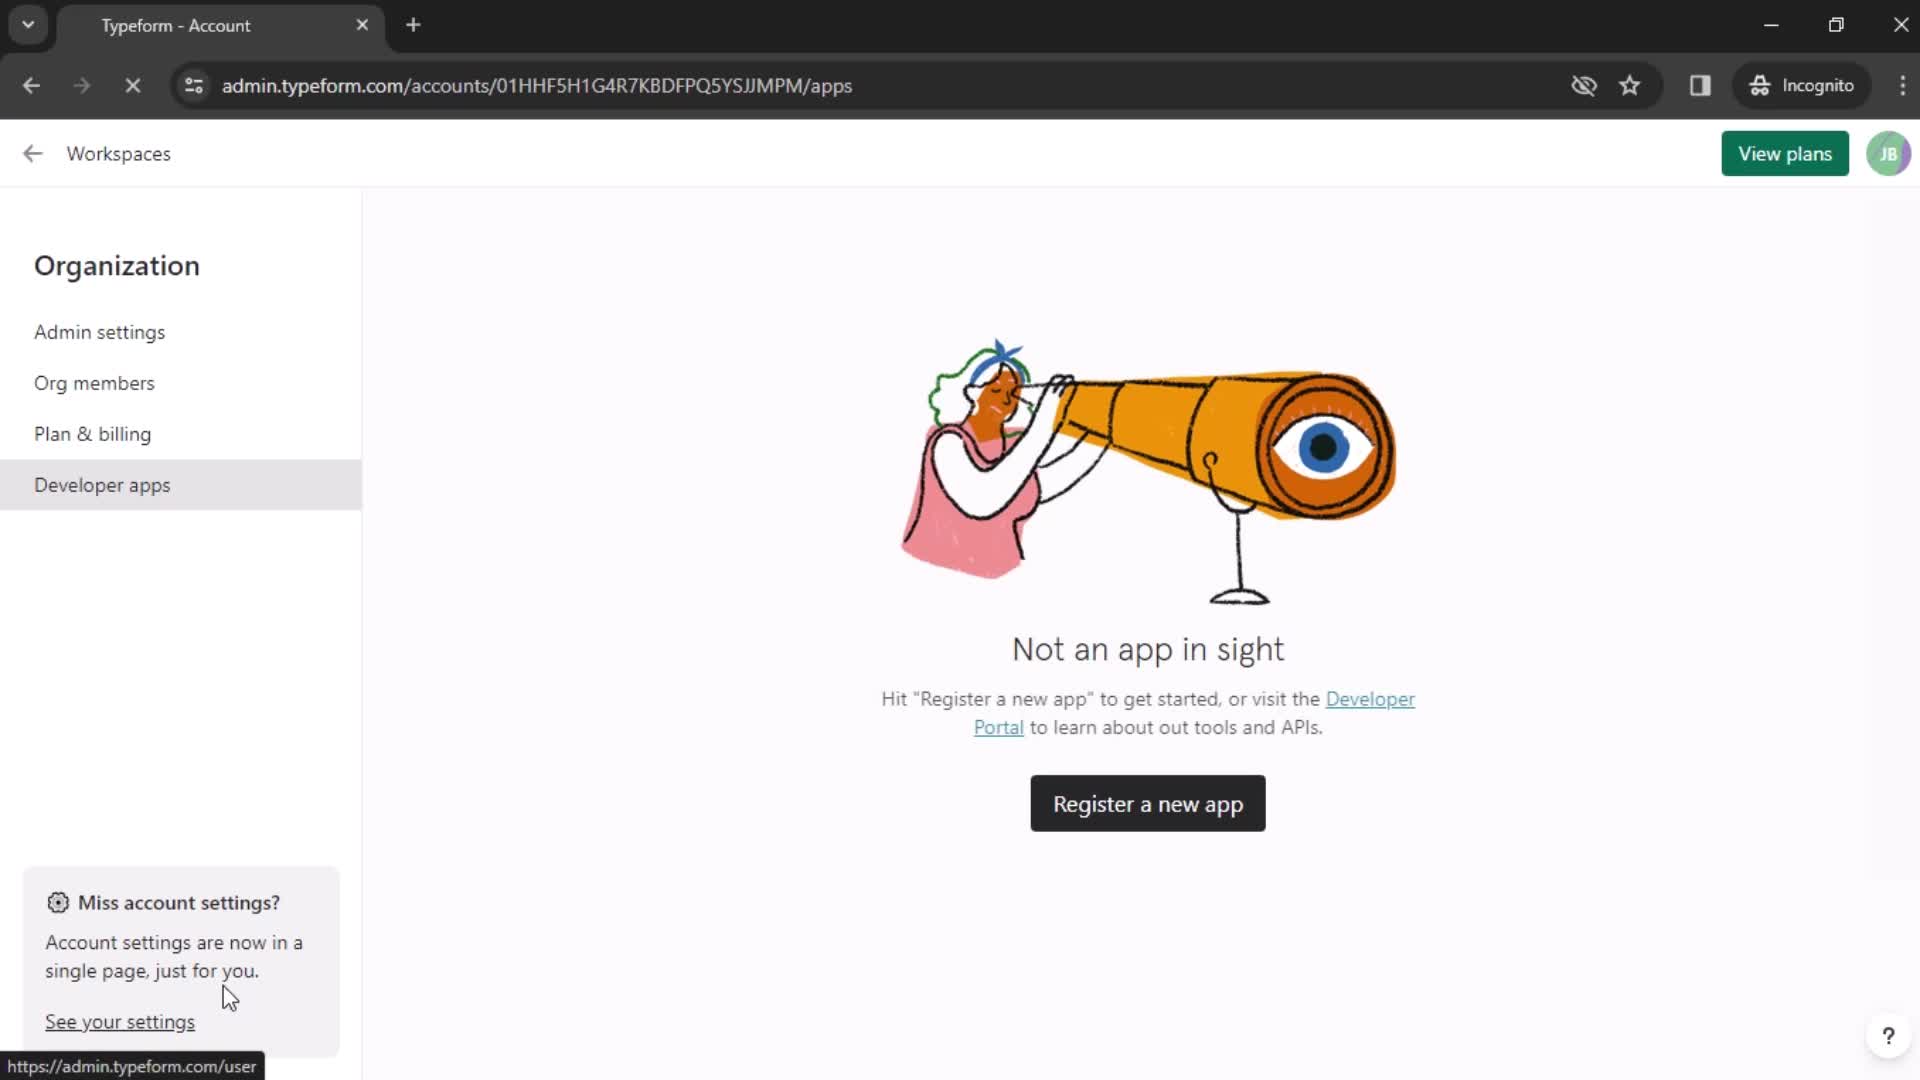
Task: Select Plan and billing from sidebar
Action: [x=94, y=434]
